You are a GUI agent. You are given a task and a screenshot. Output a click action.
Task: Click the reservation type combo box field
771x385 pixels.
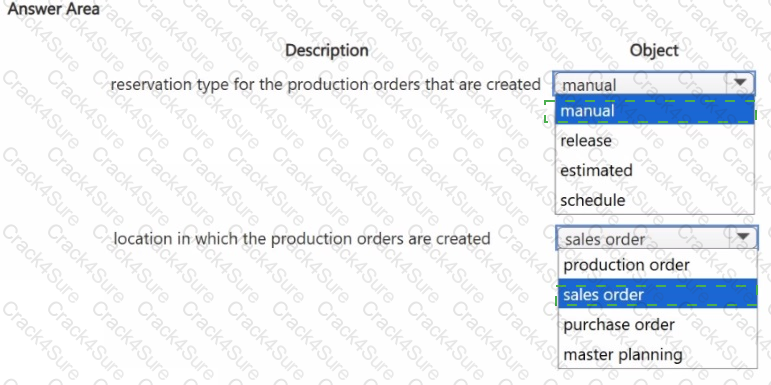click(653, 84)
